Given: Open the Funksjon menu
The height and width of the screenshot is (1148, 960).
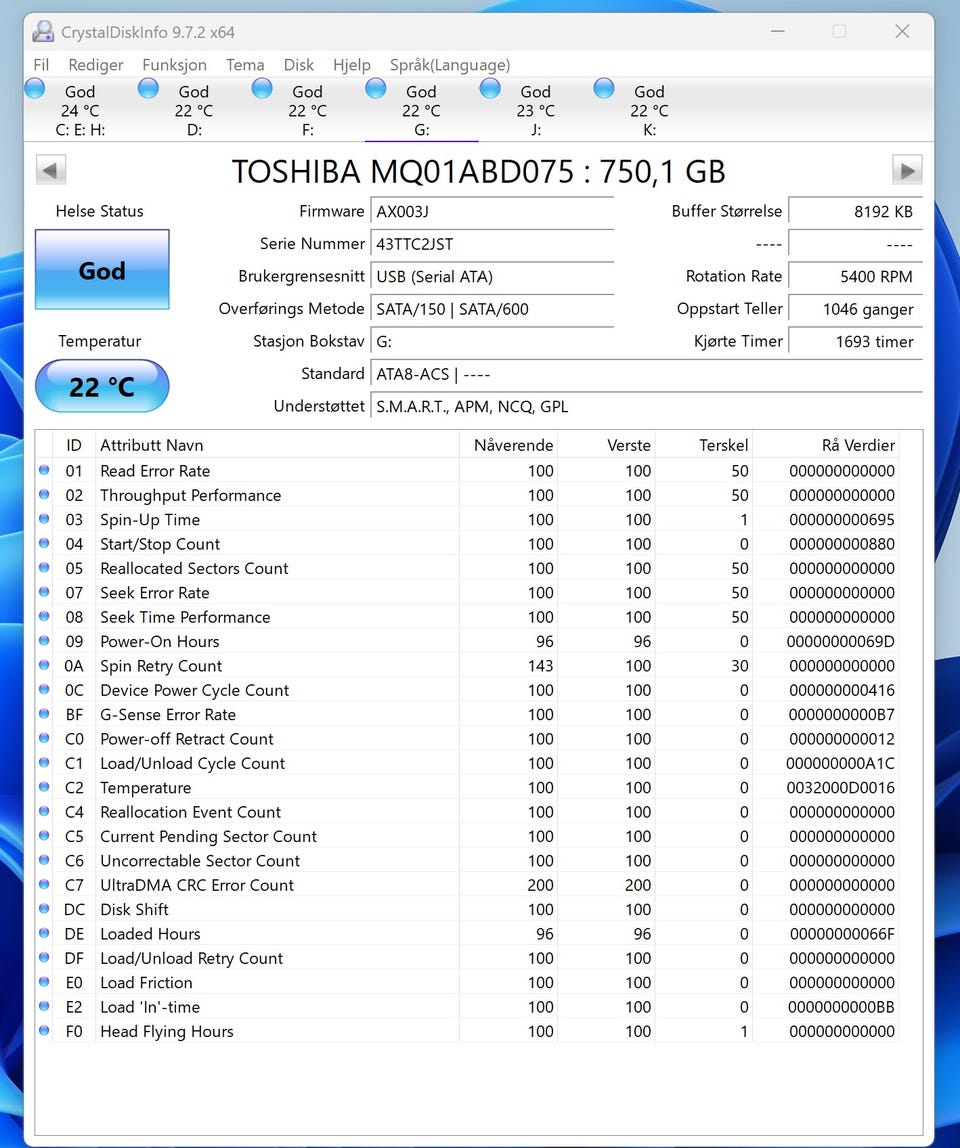Looking at the screenshot, I should (174, 64).
